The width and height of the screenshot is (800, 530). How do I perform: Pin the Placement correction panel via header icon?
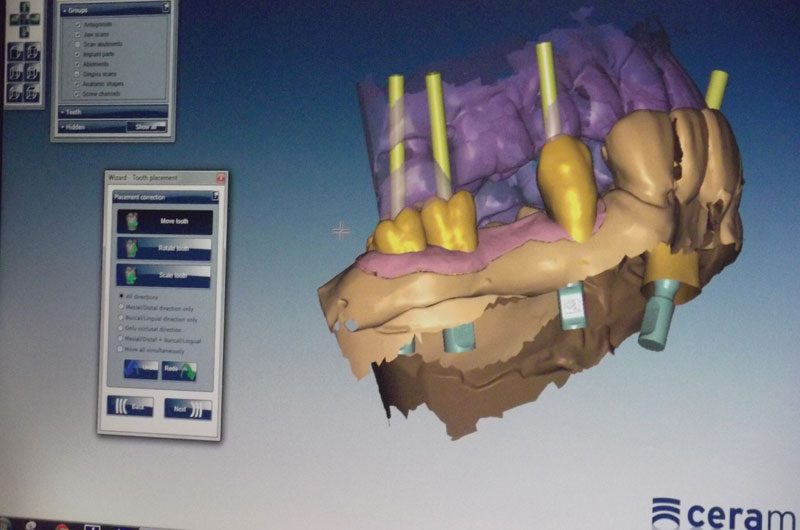215,196
